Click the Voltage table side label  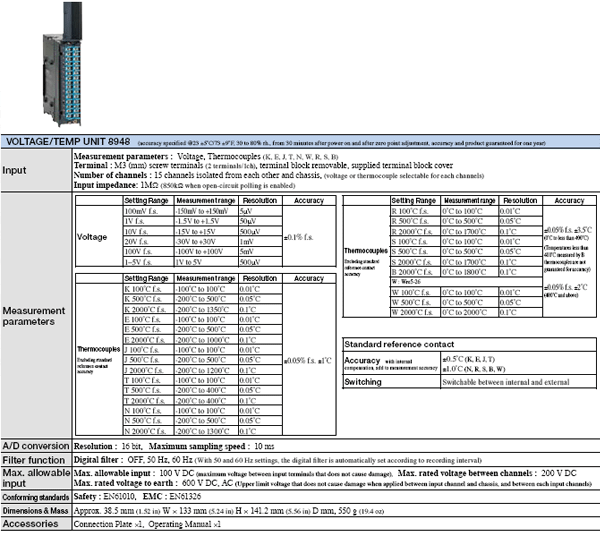pyautogui.click(x=92, y=238)
